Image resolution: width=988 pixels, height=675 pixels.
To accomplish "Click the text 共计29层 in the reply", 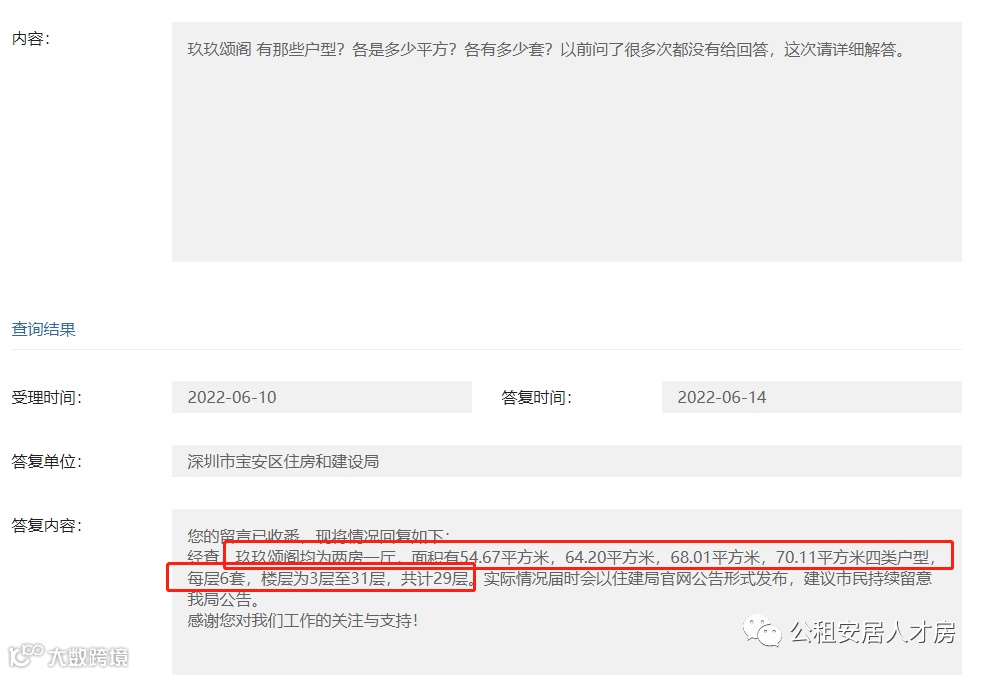I will click(x=435, y=578).
